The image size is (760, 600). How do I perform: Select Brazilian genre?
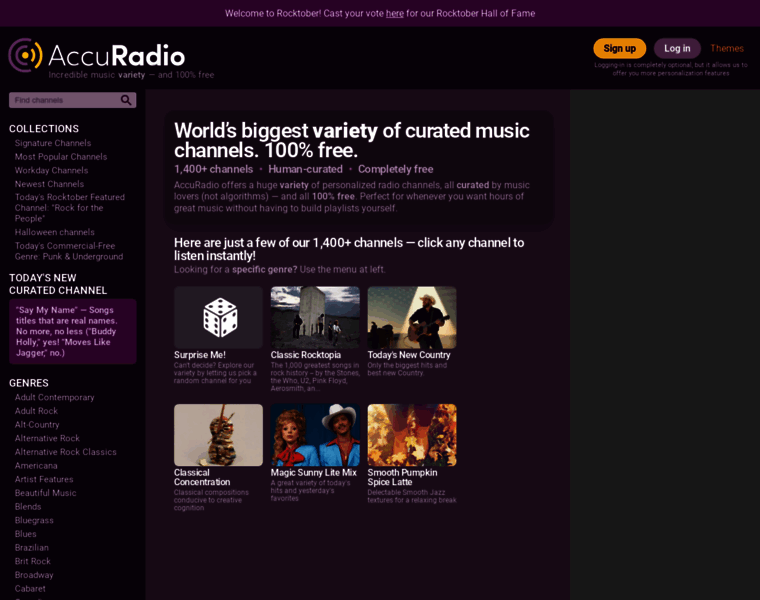(32, 547)
